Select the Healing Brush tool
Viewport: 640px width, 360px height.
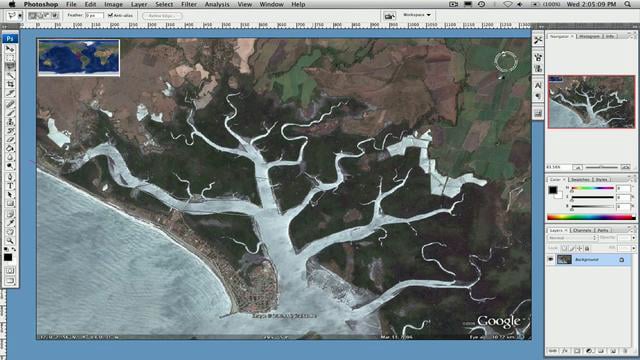coord(10,104)
